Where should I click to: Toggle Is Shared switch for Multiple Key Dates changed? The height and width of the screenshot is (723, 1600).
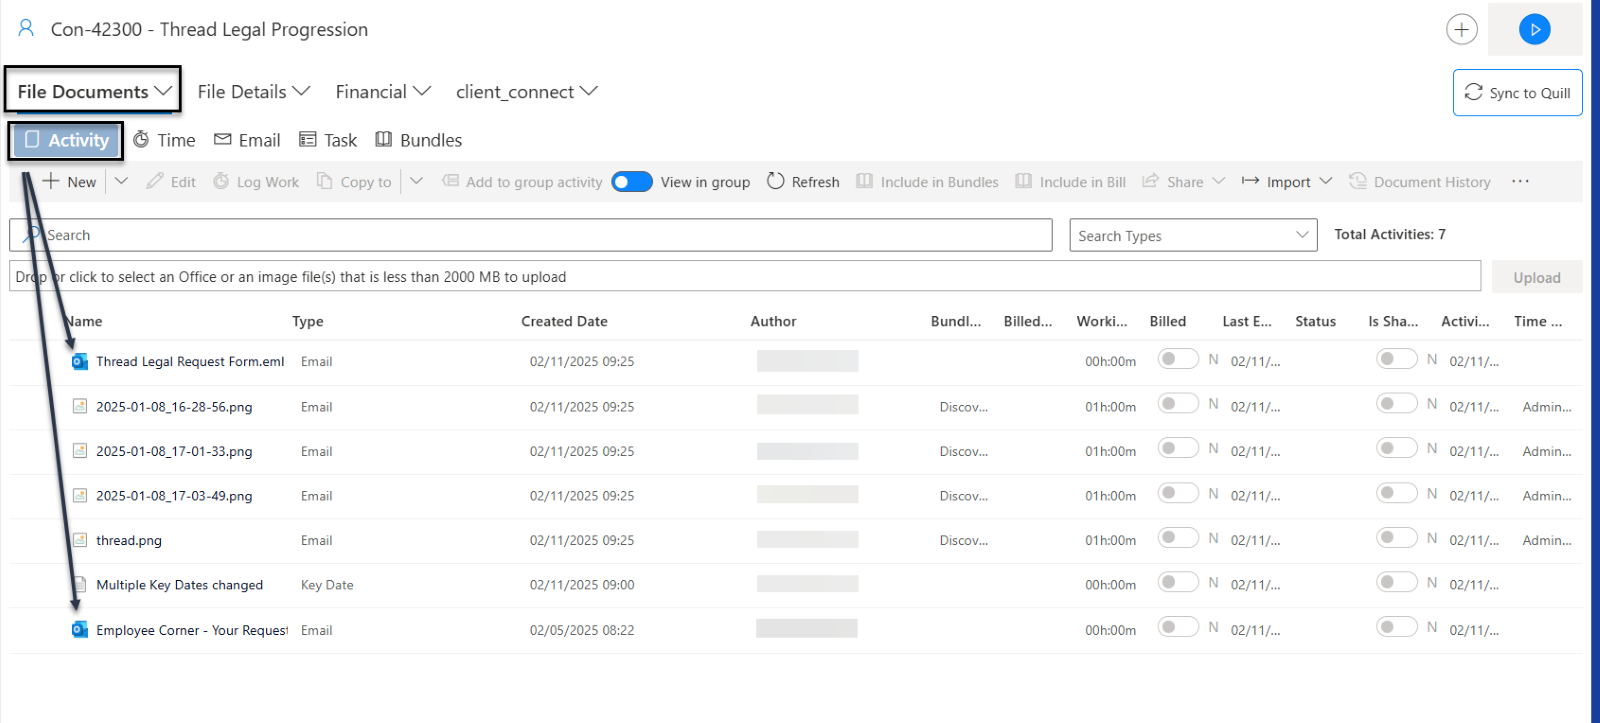tap(1397, 582)
